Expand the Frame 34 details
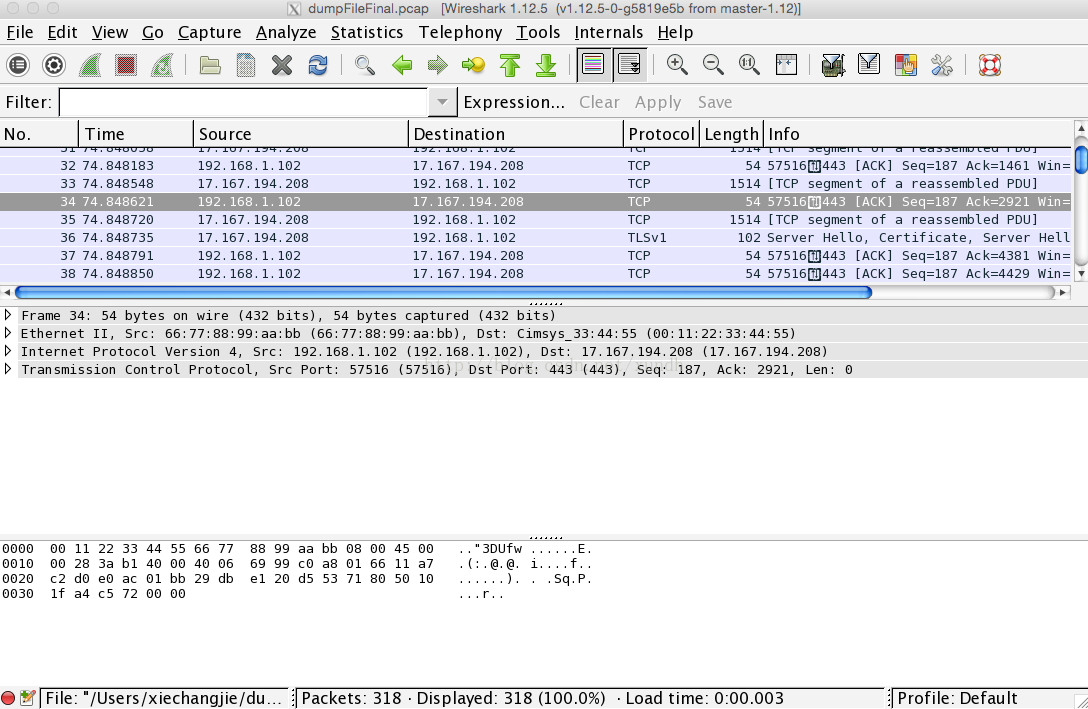Image resolution: width=1088 pixels, height=709 pixels. [8, 315]
